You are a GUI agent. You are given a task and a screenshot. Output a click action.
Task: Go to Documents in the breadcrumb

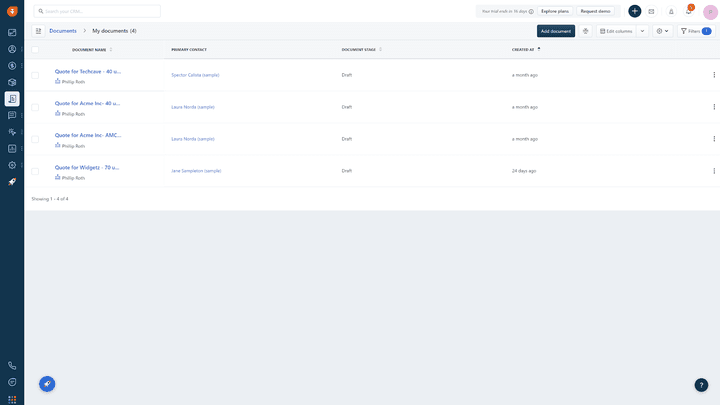[63, 31]
